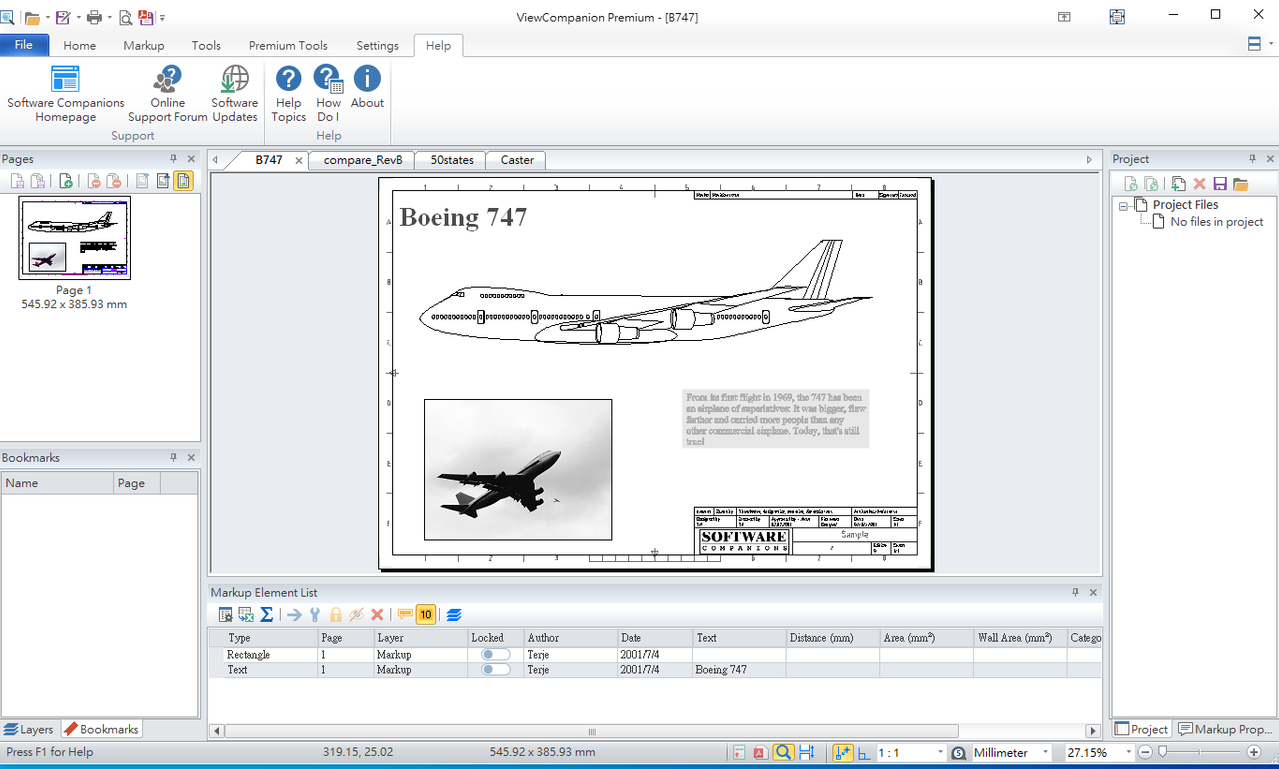The height and width of the screenshot is (769, 1279).
Task: Switch to the Layers panel tab
Action: tap(29, 729)
